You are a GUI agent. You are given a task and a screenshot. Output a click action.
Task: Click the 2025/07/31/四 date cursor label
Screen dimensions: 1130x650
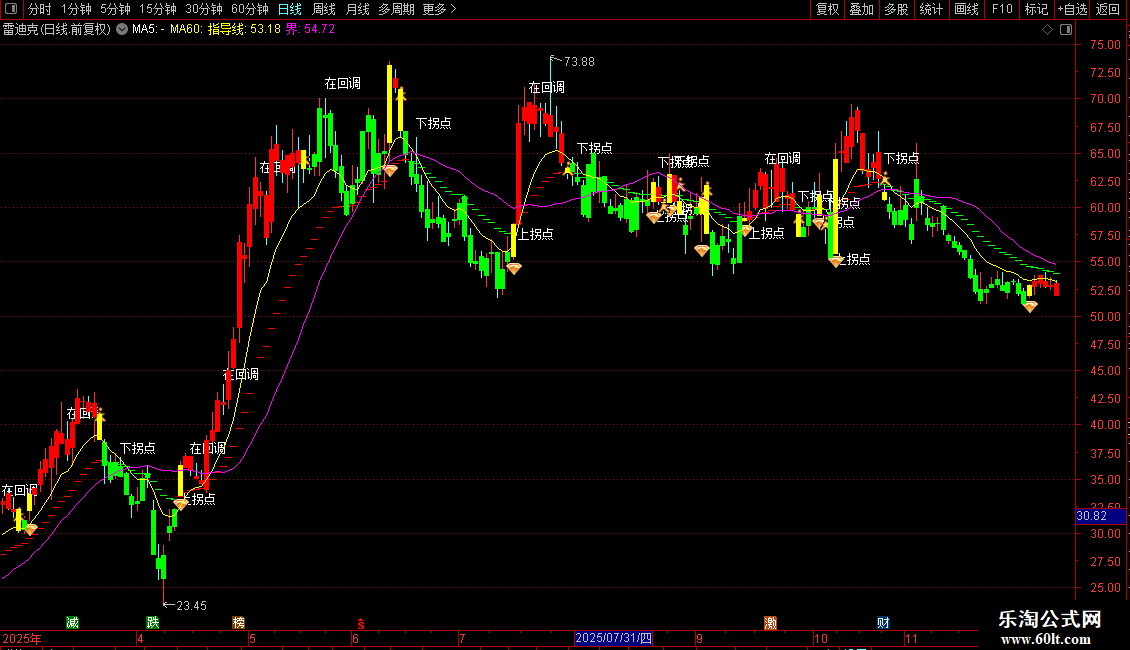[613, 638]
